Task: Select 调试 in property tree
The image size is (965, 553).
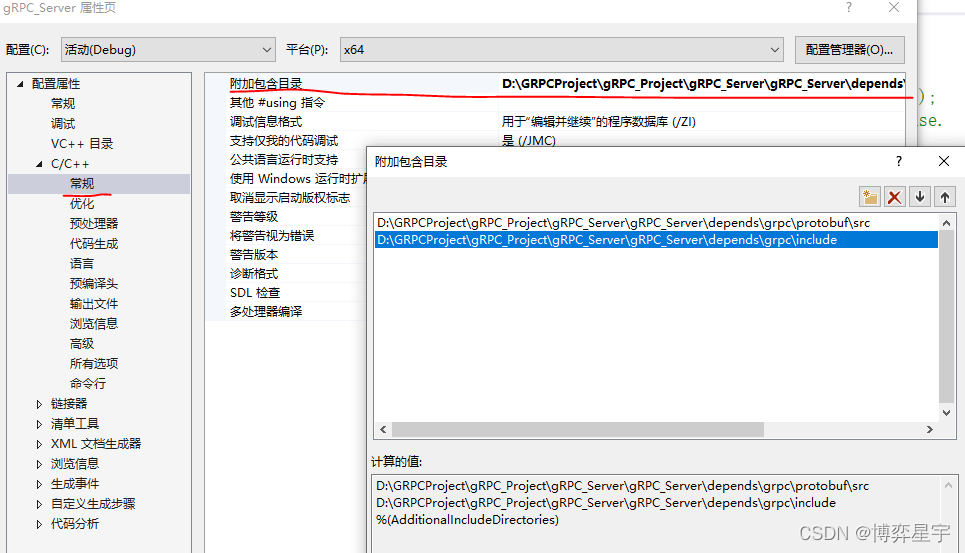Action: 63,124
